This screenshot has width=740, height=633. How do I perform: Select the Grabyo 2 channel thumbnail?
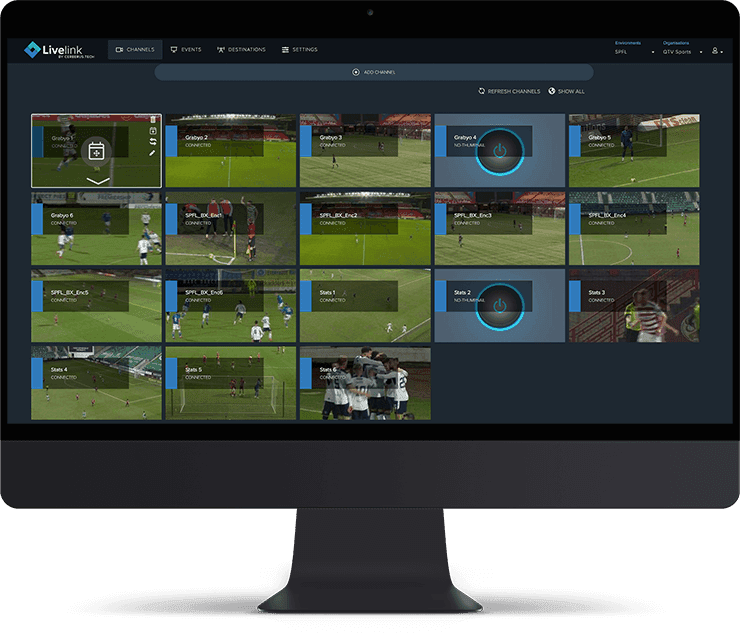click(231, 151)
